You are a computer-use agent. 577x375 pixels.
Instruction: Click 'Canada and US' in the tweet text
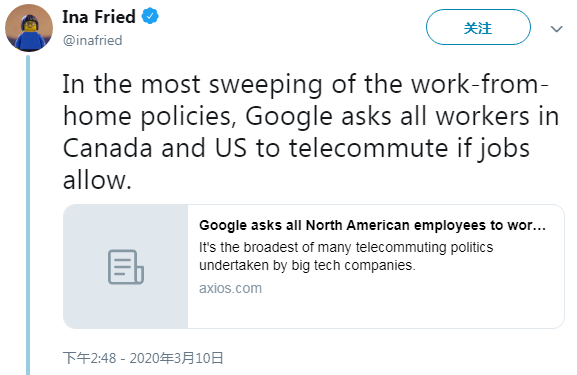click(155, 148)
